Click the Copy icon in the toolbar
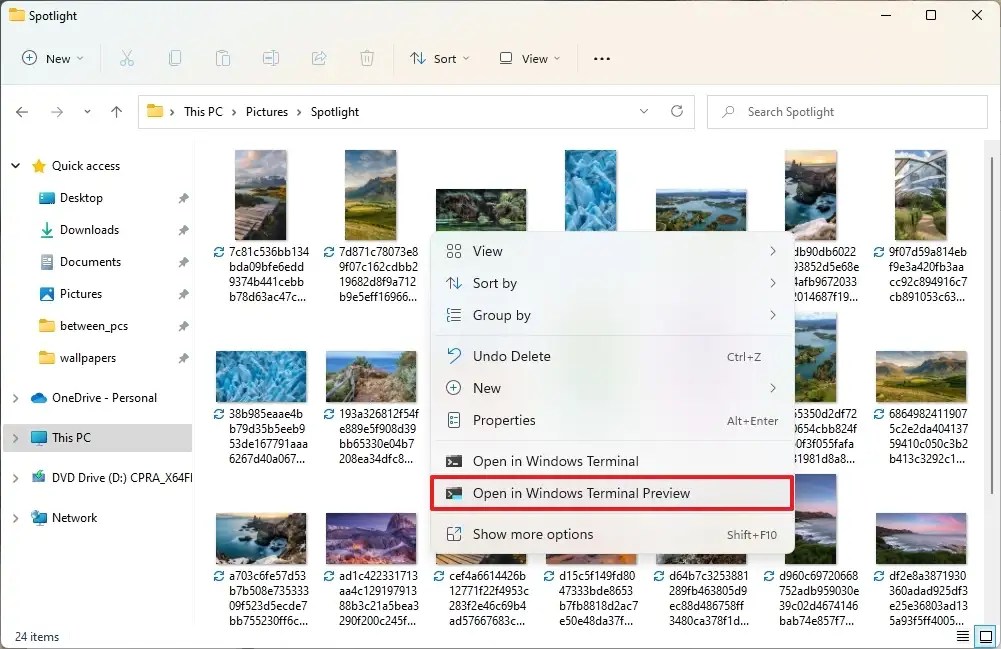 [x=175, y=58]
